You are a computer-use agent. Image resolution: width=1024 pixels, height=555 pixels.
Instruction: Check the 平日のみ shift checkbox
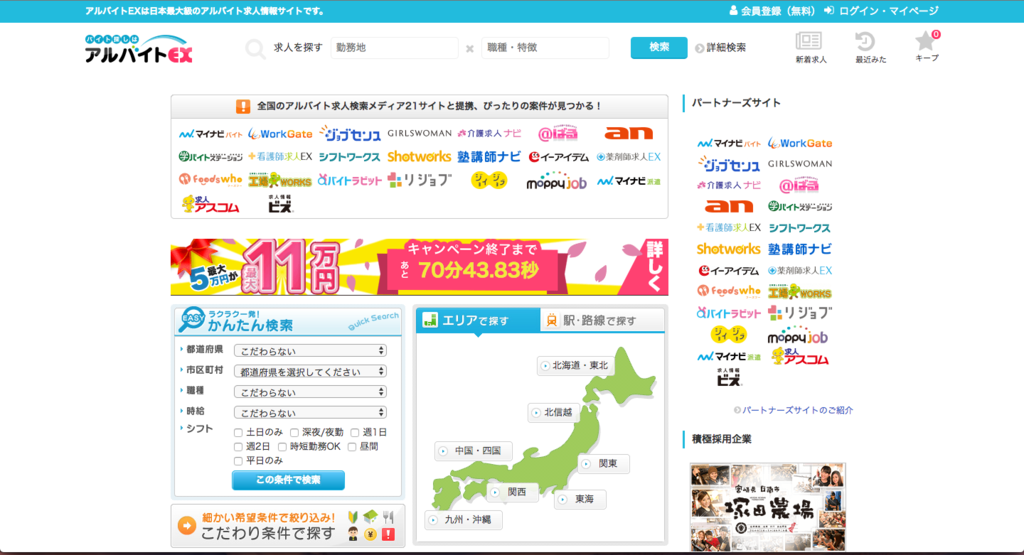(x=238, y=461)
